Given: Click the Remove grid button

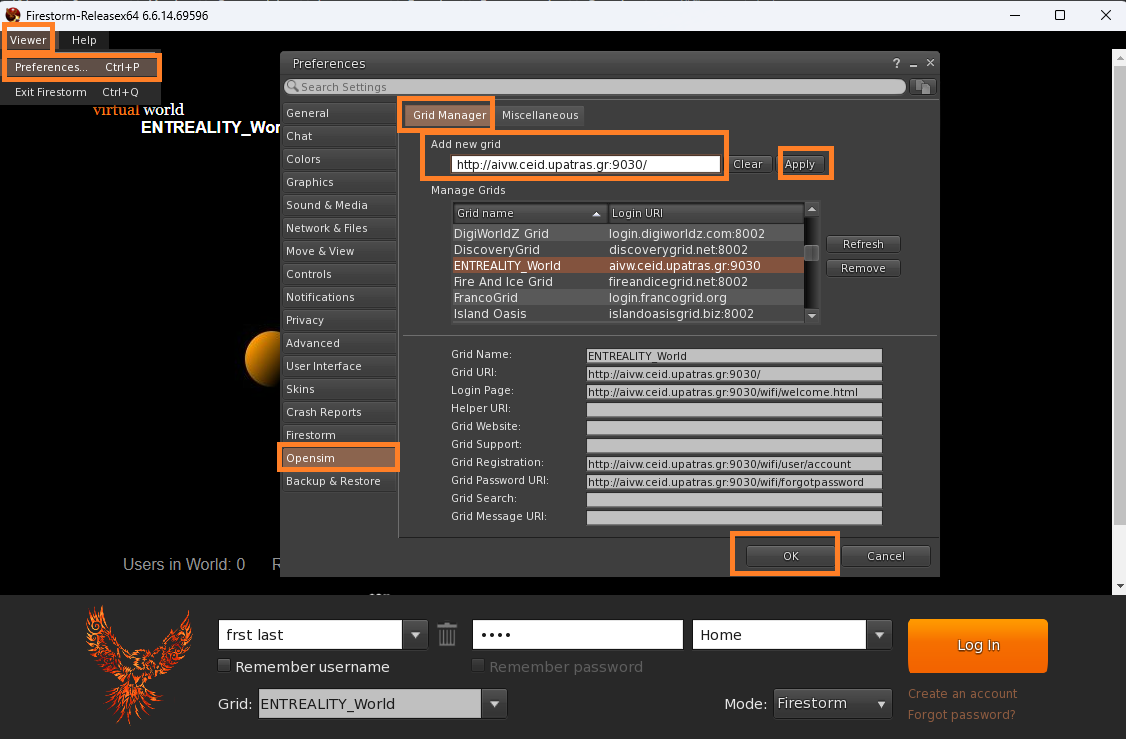Looking at the screenshot, I should (x=863, y=268).
